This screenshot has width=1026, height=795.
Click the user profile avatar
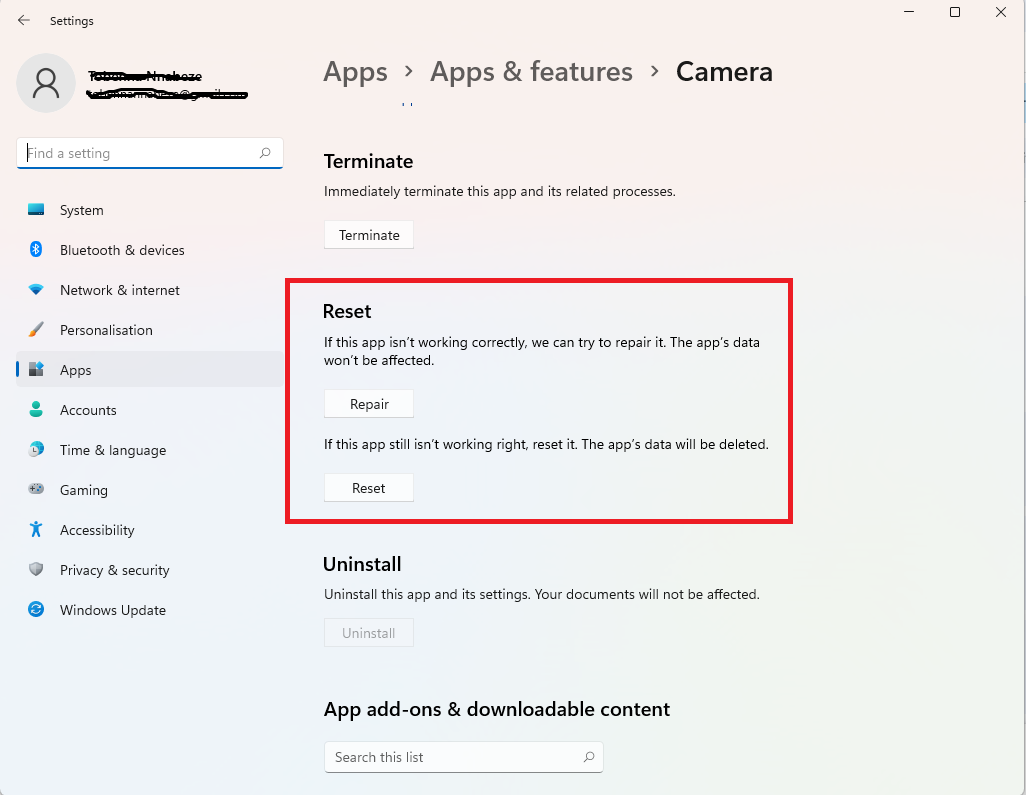tap(46, 83)
